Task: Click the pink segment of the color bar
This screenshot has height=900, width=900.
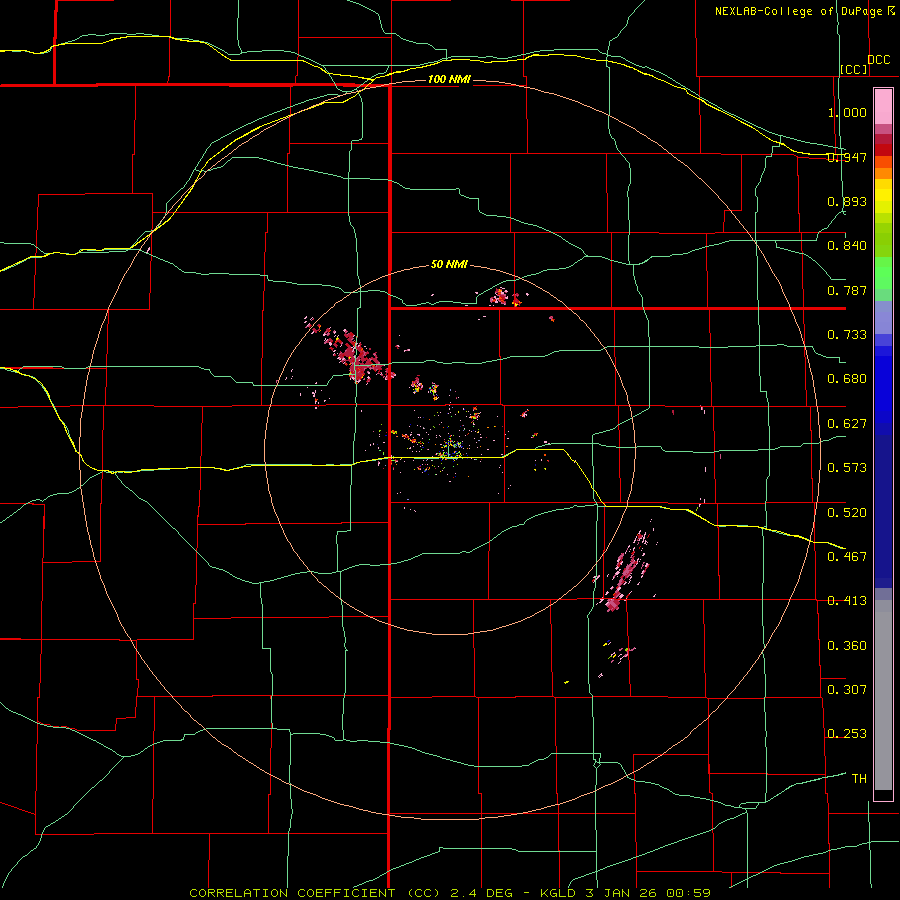Action: (x=883, y=107)
